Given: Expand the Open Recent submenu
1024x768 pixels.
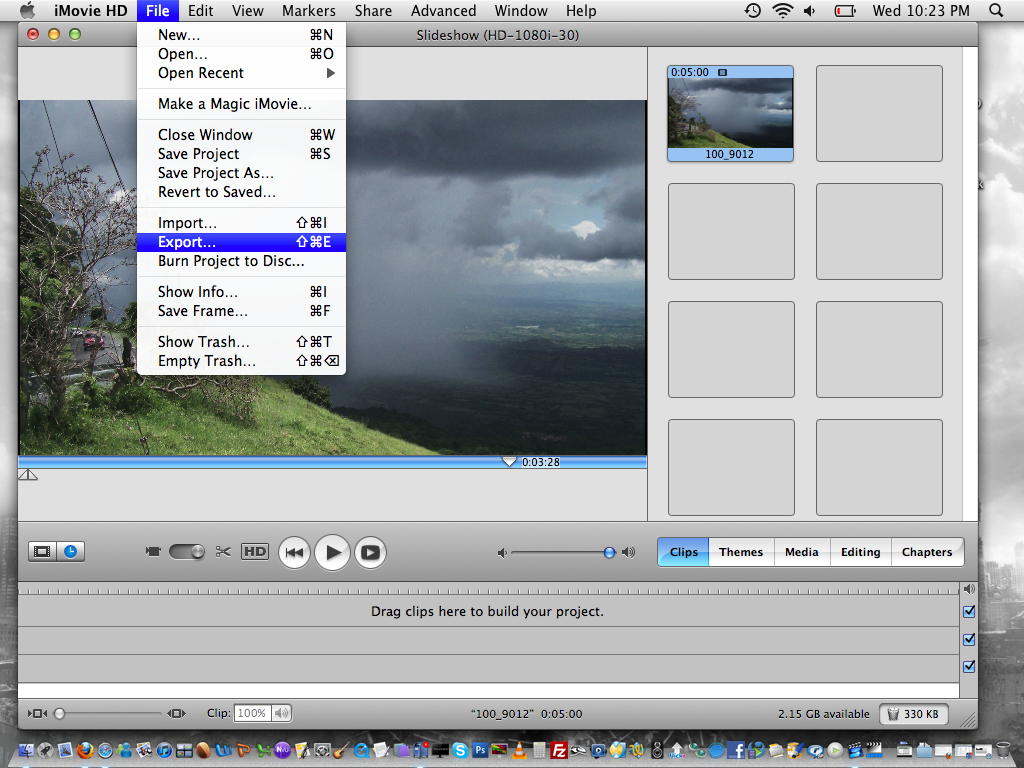Looking at the screenshot, I should (241, 73).
